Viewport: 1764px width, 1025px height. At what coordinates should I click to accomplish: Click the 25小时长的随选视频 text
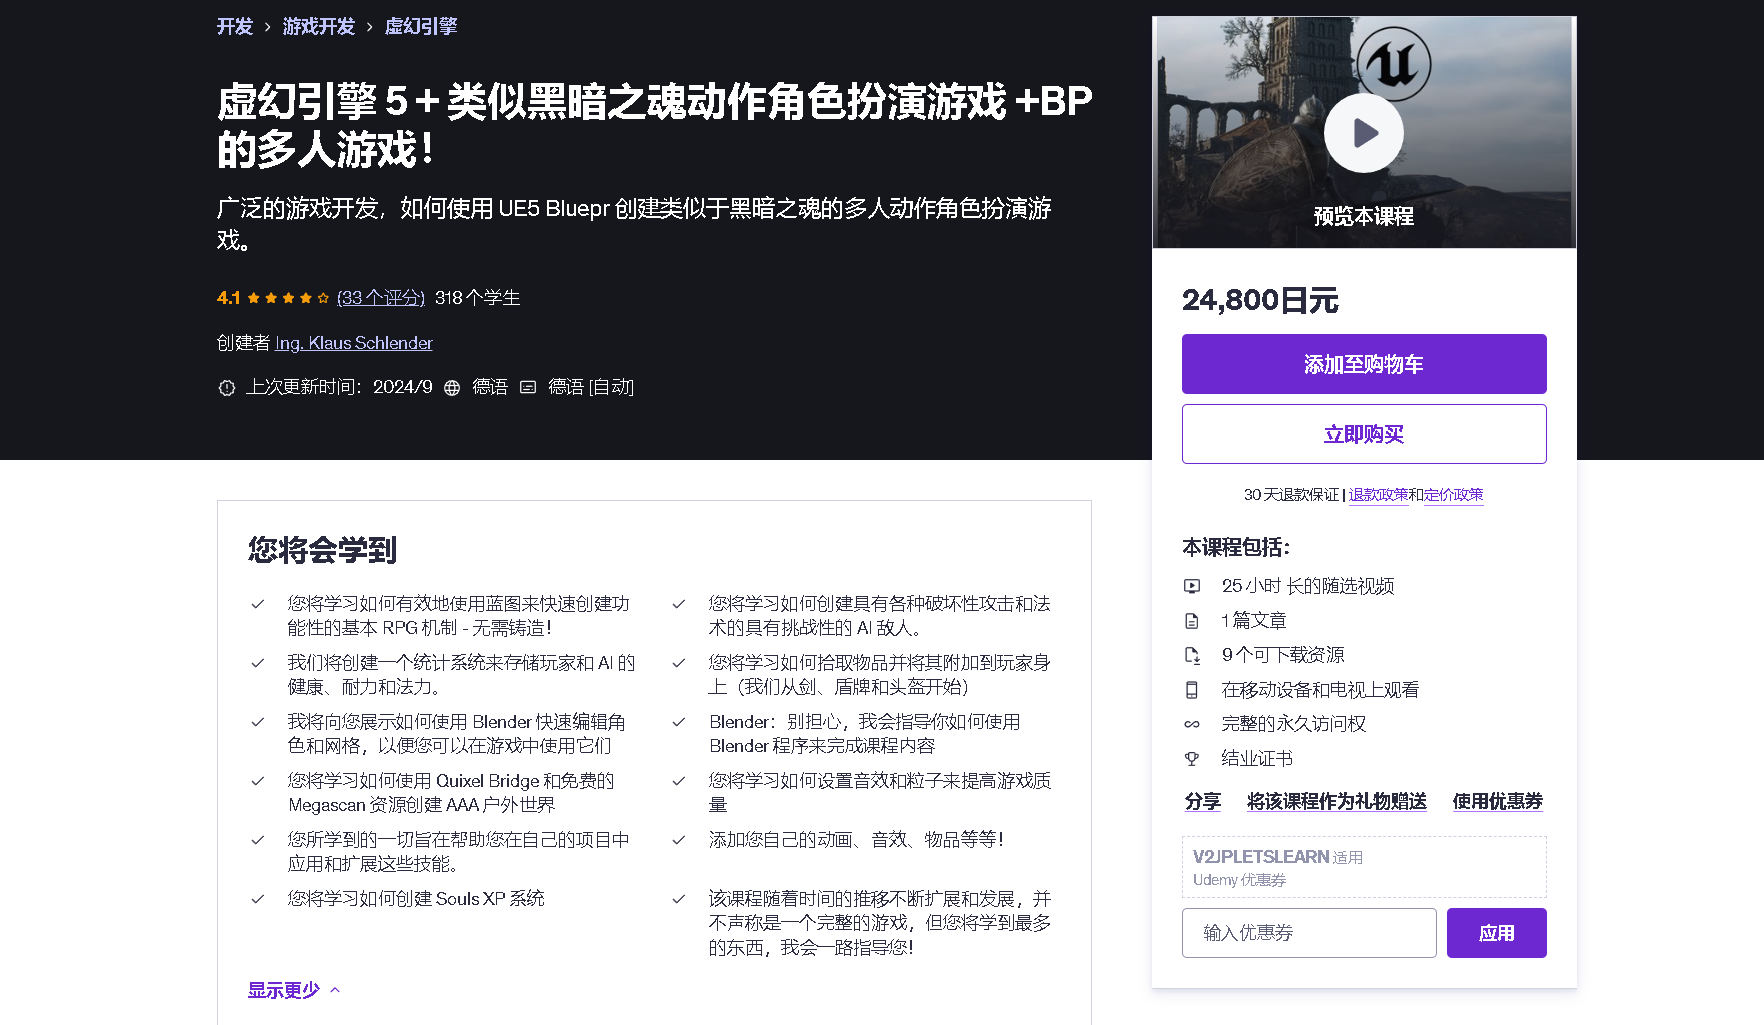tap(1308, 586)
